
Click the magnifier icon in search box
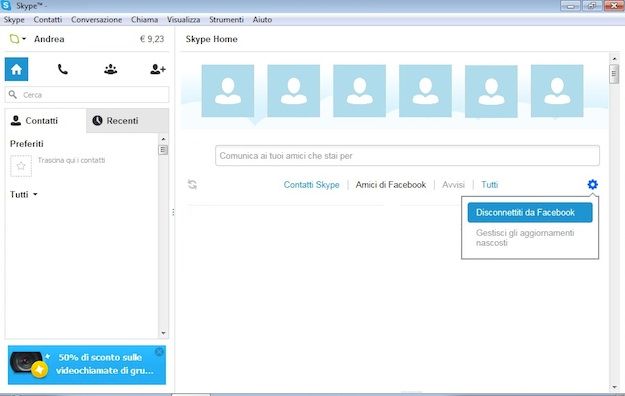13,95
